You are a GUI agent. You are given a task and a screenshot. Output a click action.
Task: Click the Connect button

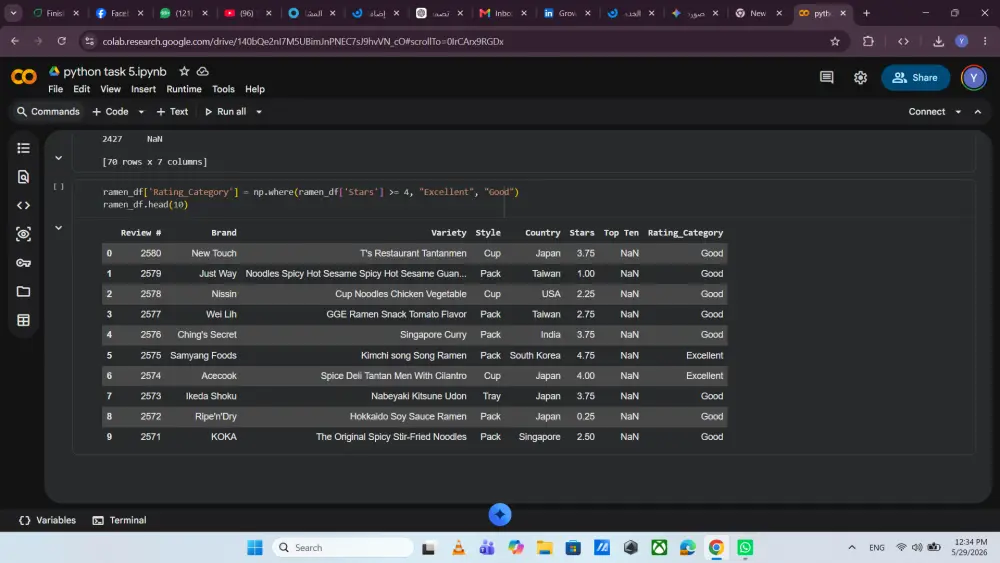pyautogui.click(x=927, y=112)
